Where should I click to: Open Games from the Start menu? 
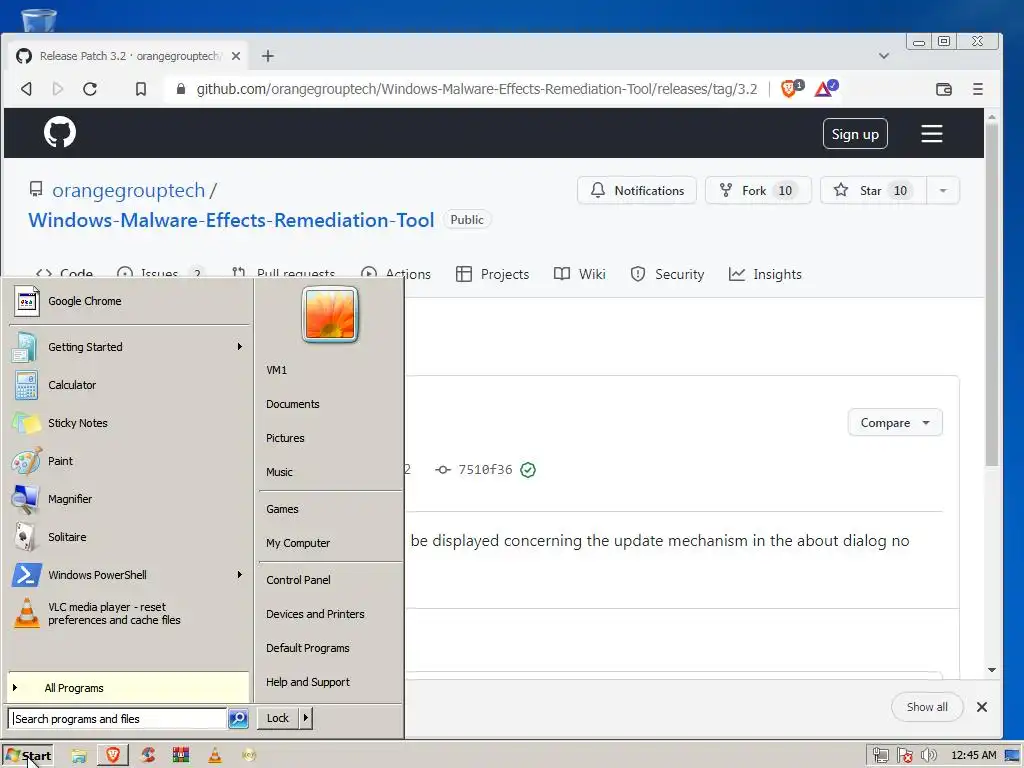(282, 509)
